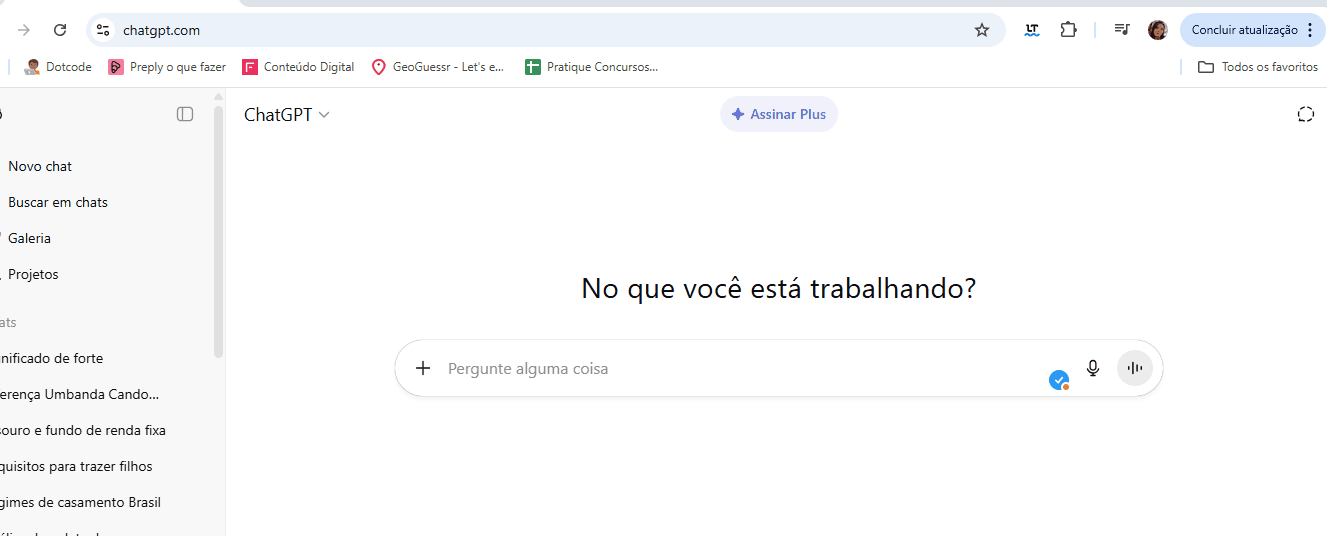Click the blue checkmark extension badge

1059,380
